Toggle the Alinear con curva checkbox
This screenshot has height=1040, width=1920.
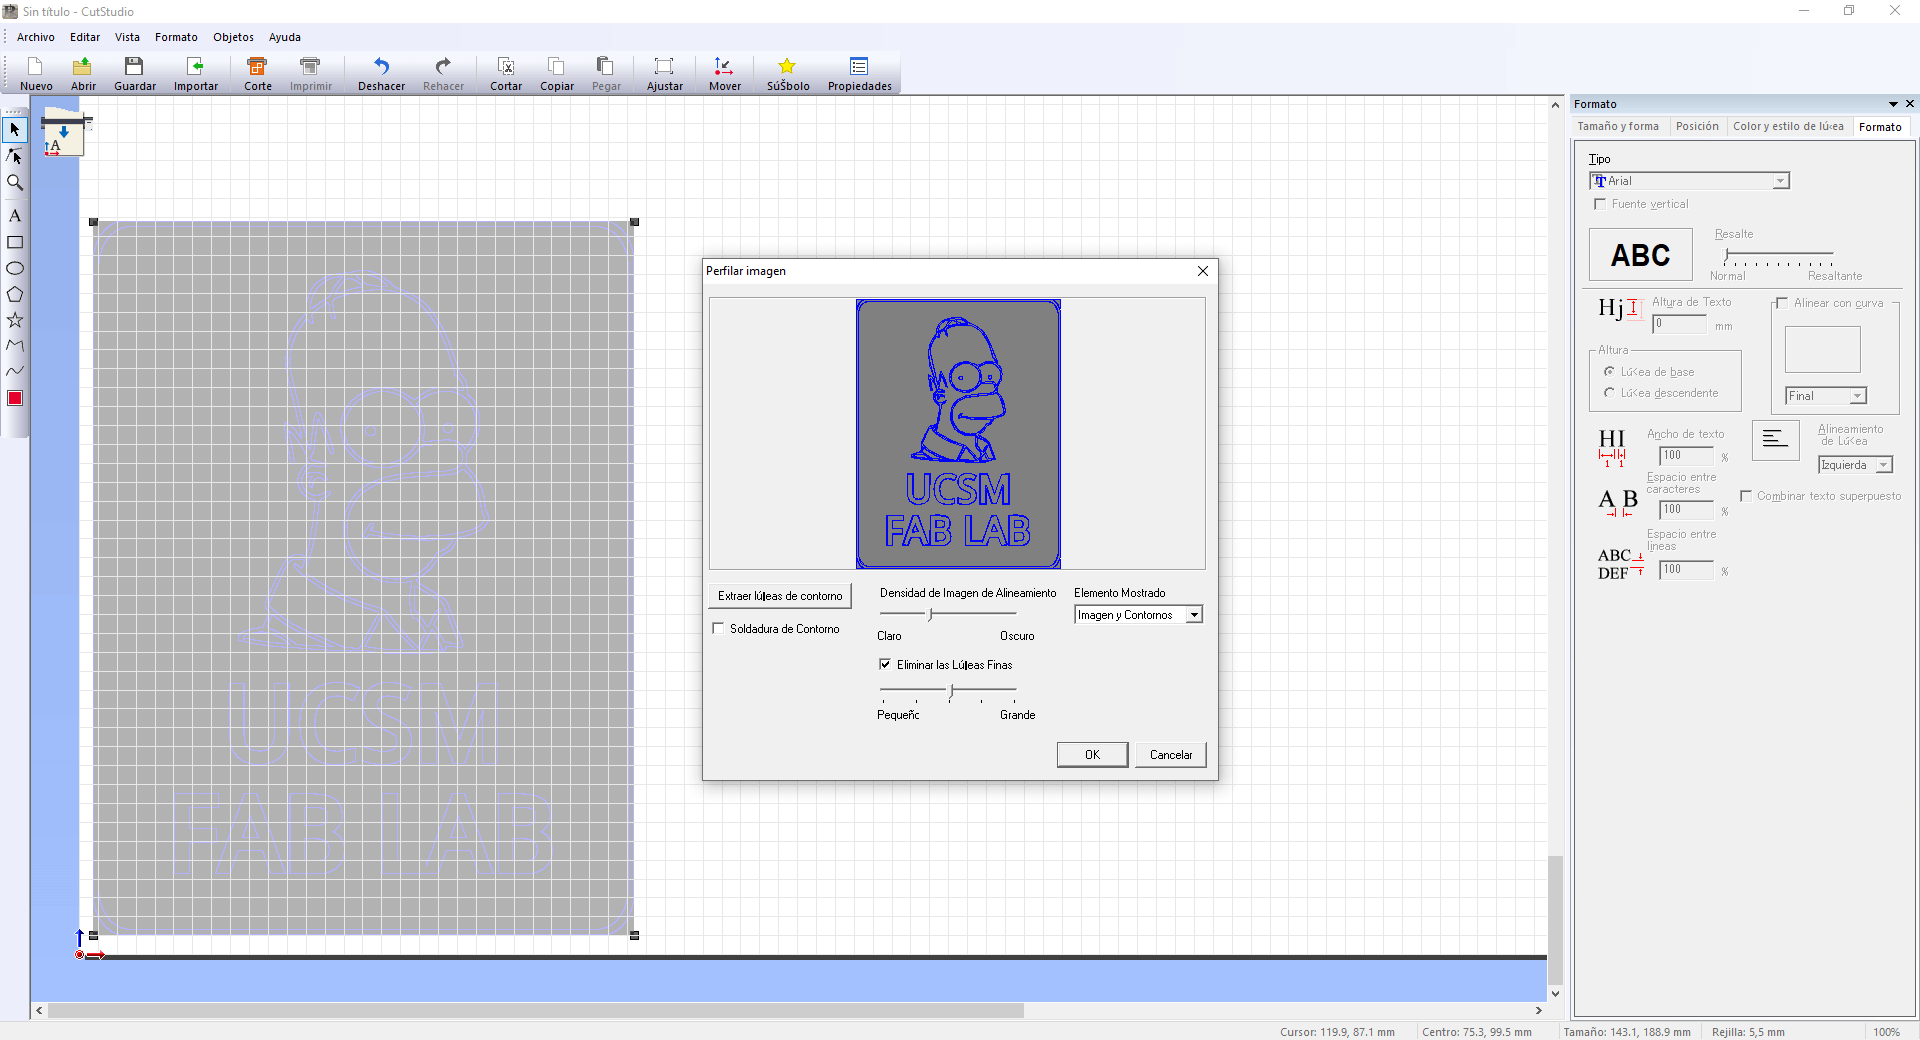(1782, 303)
